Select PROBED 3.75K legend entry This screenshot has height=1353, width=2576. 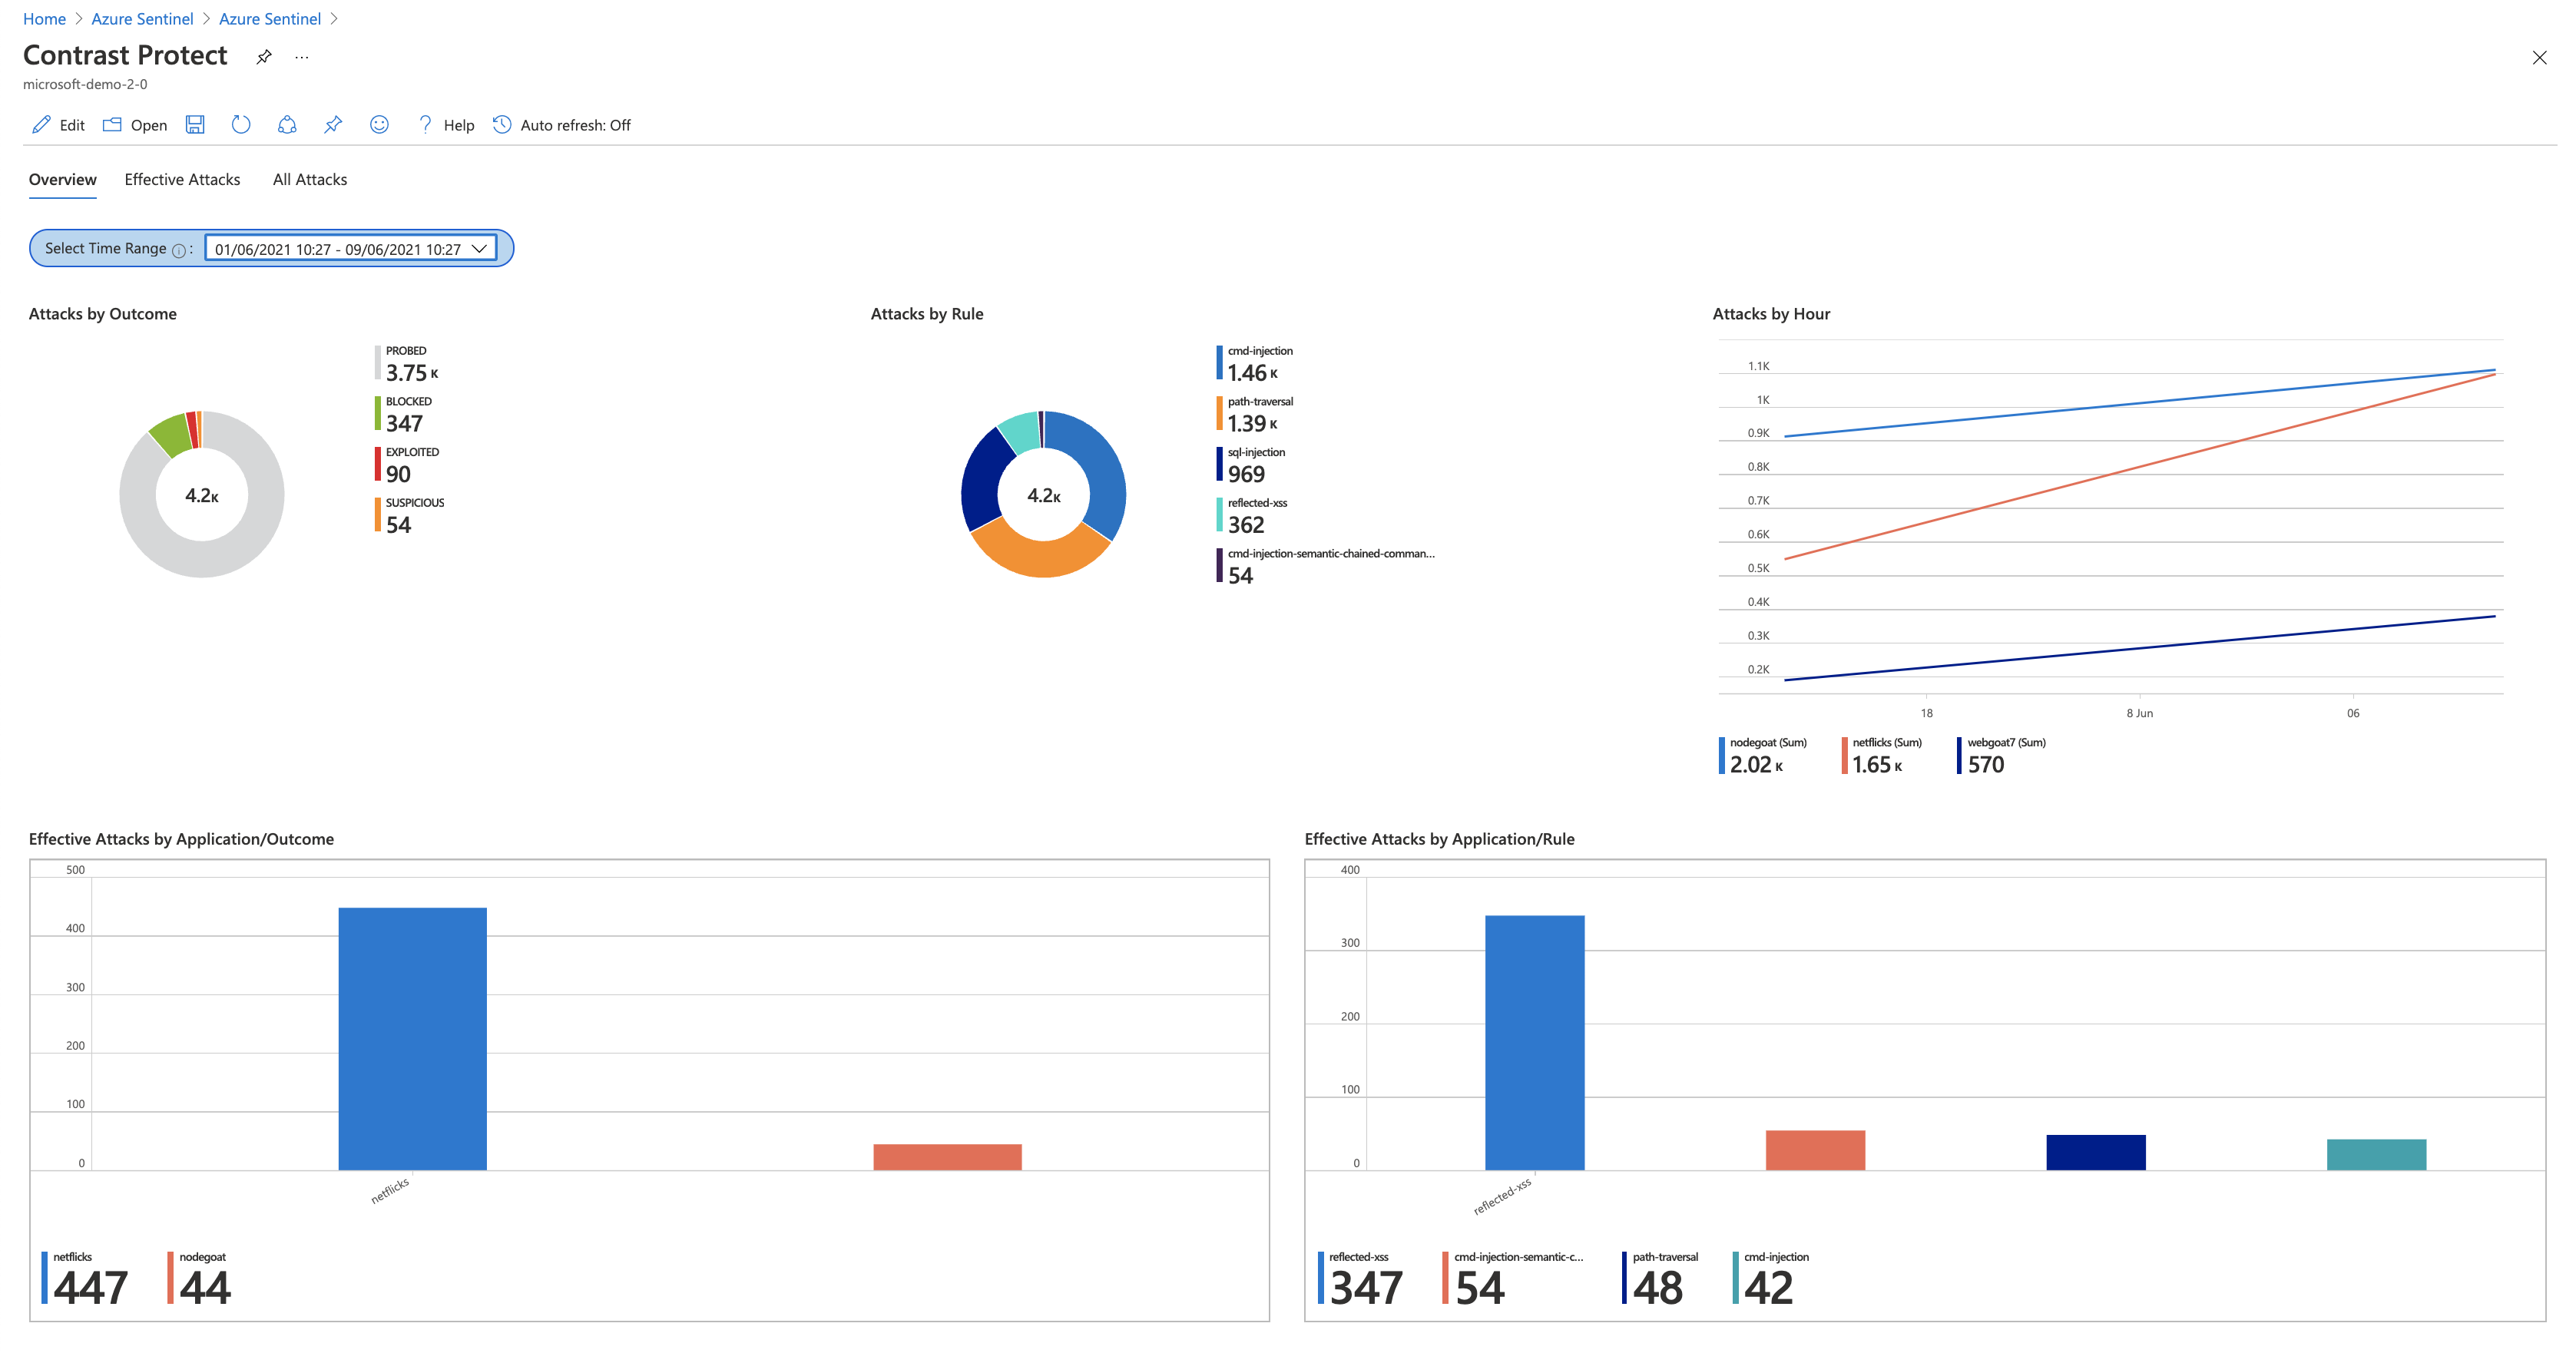pyautogui.click(x=408, y=364)
